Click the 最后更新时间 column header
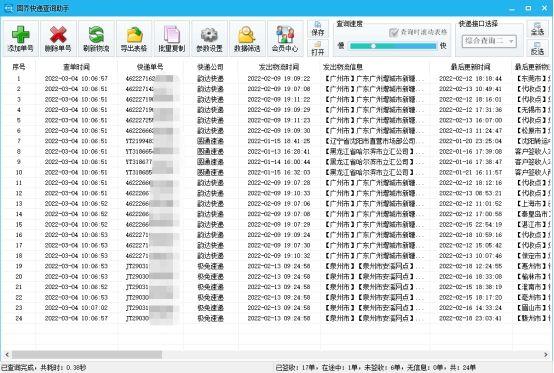Image resolution: width=554 pixels, height=373 pixels. click(470, 67)
